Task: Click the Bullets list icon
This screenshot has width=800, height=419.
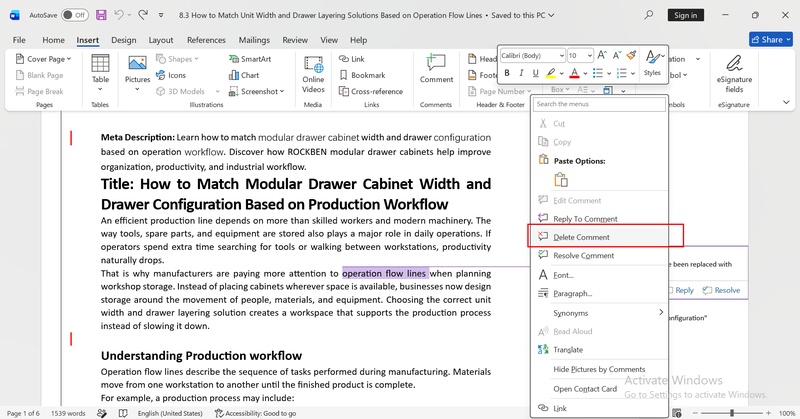Action: tap(597, 73)
